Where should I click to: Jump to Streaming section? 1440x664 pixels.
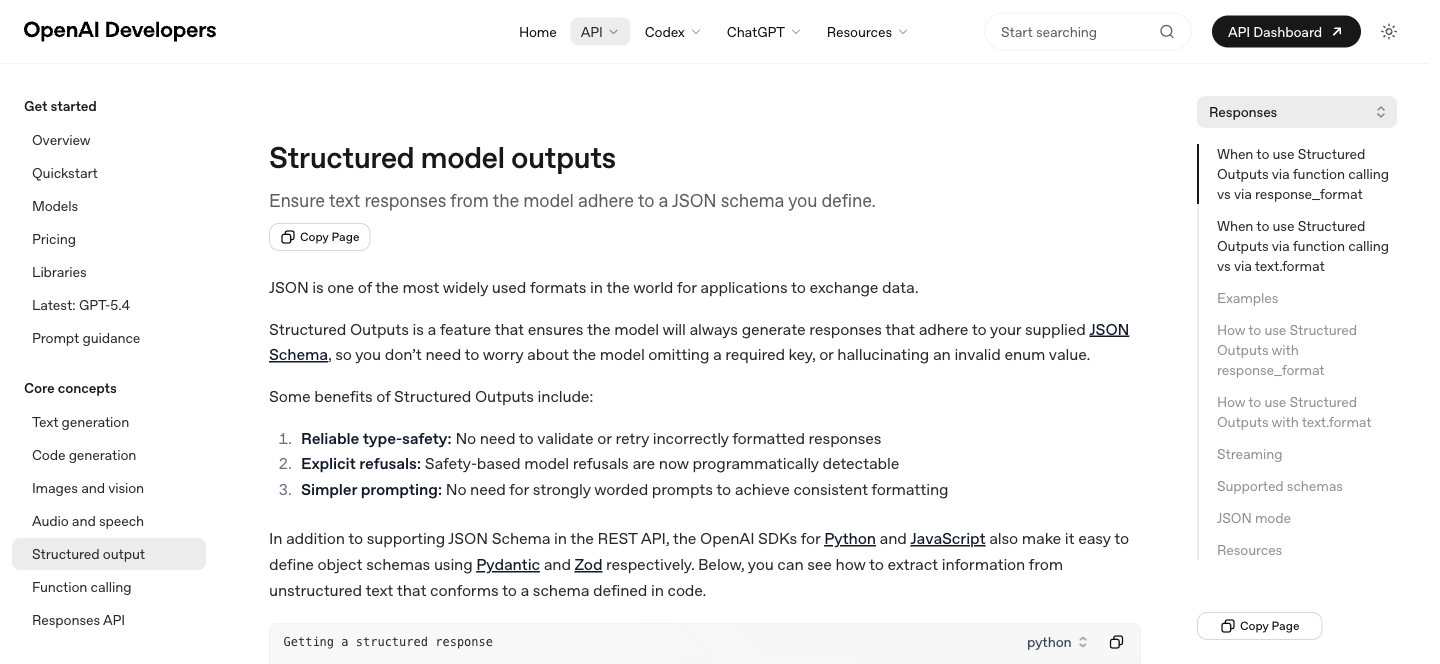[x=1250, y=454]
